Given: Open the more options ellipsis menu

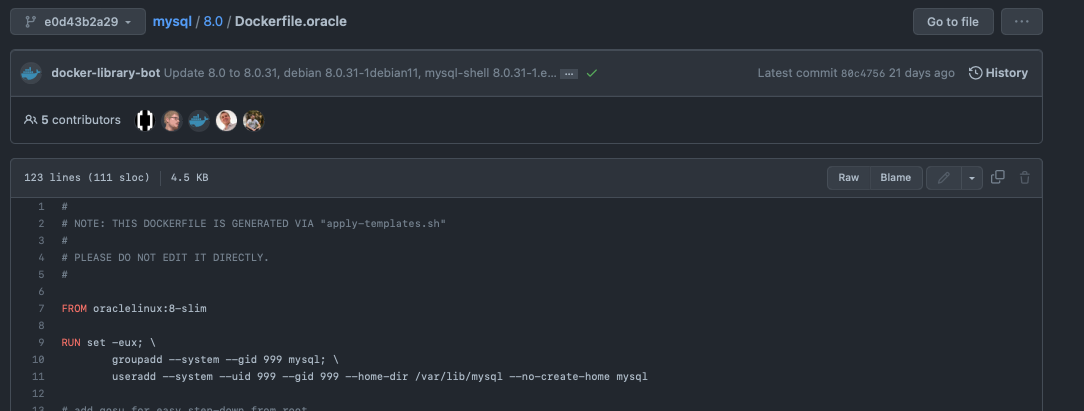Looking at the screenshot, I should pyautogui.click(x=1021, y=21).
